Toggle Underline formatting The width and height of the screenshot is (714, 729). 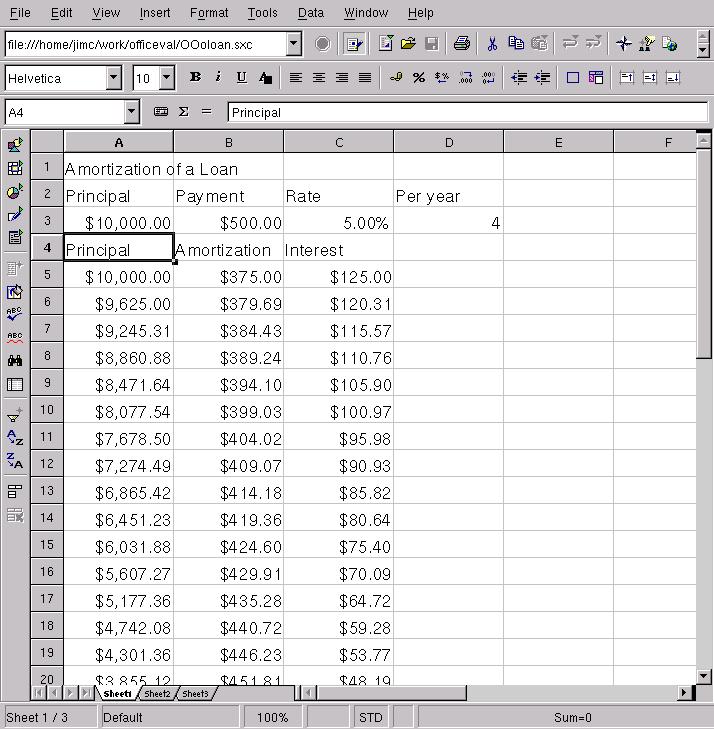[x=241, y=78]
